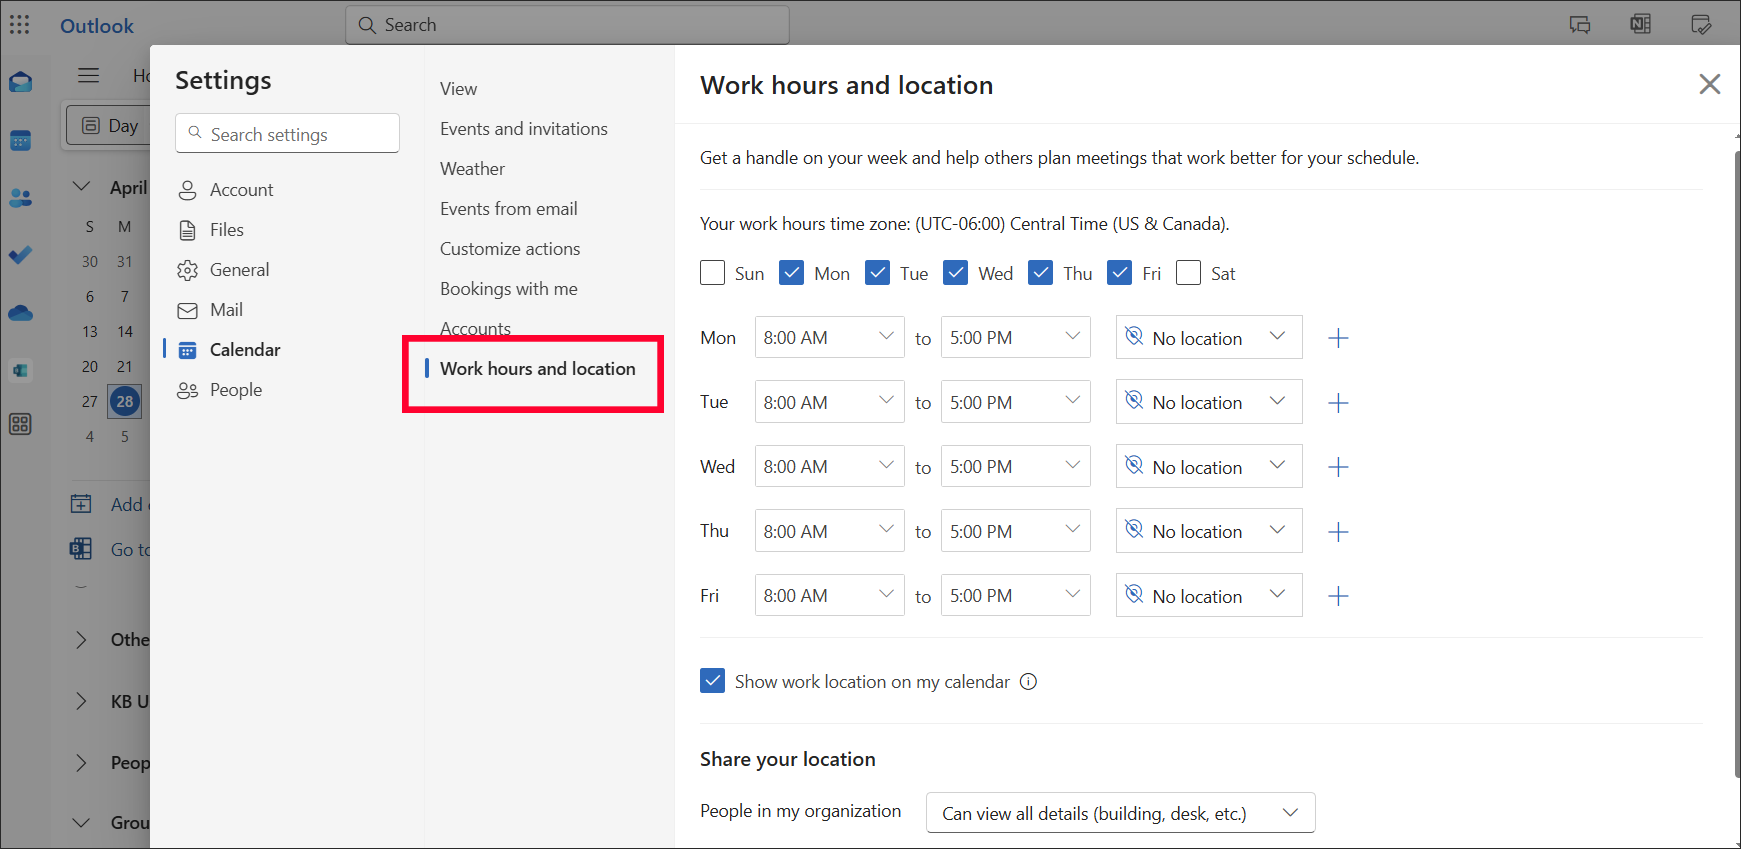Open OneNote feed icon in header

(x=1640, y=24)
